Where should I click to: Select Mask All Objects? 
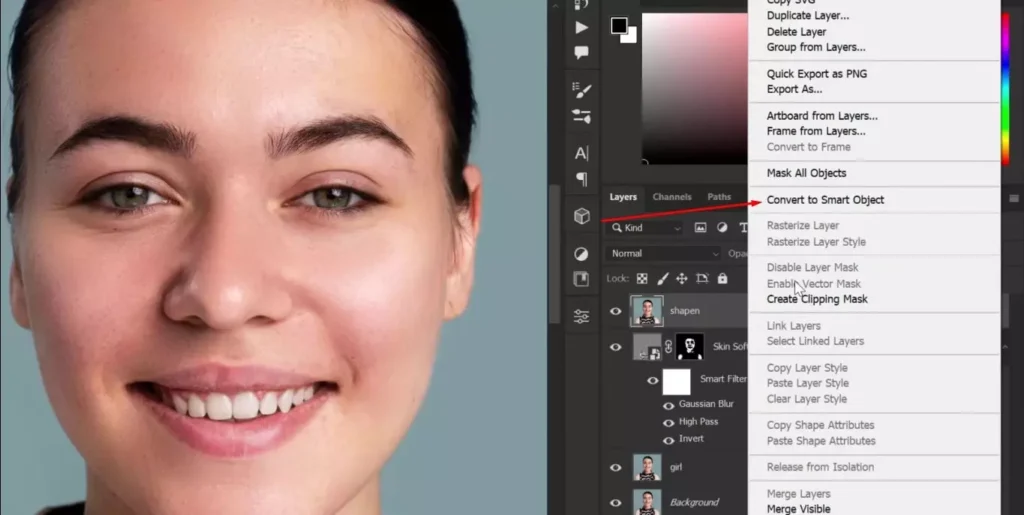point(806,173)
